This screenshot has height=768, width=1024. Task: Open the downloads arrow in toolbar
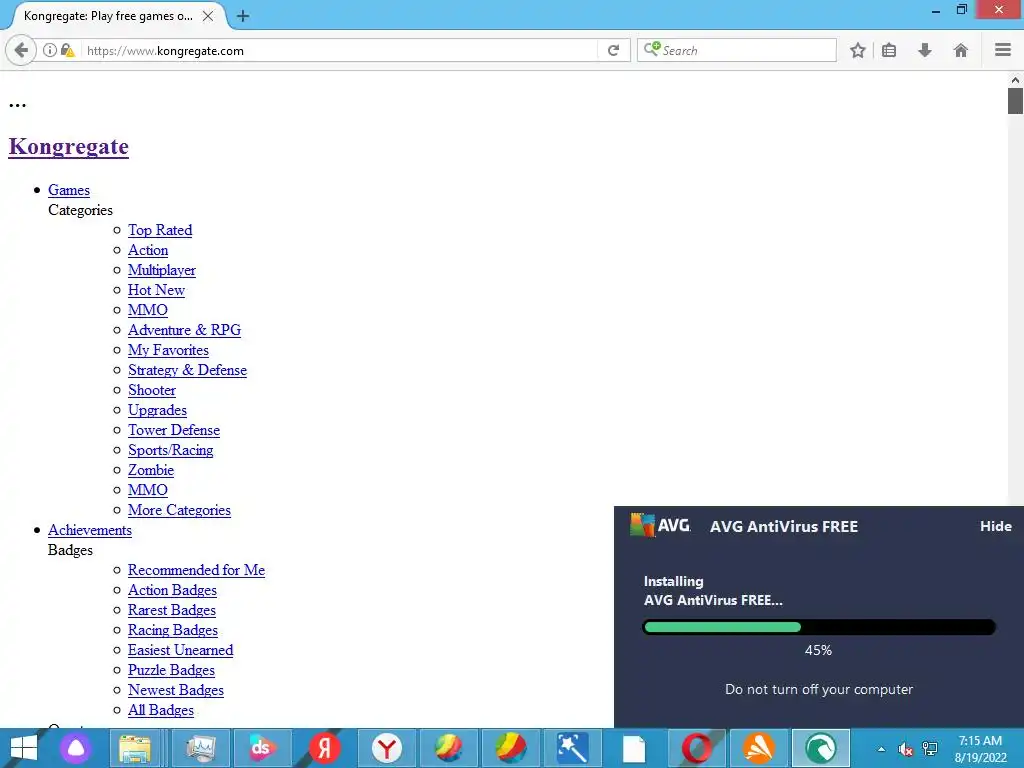925,50
